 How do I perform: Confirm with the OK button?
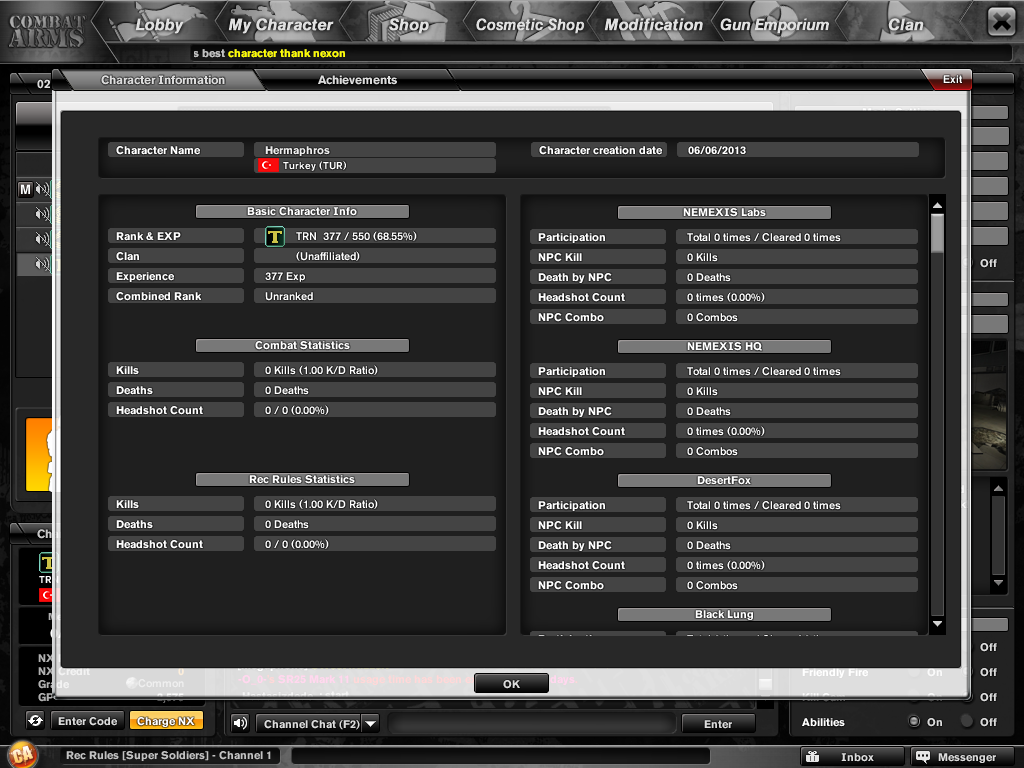click(x=511, y=684)
